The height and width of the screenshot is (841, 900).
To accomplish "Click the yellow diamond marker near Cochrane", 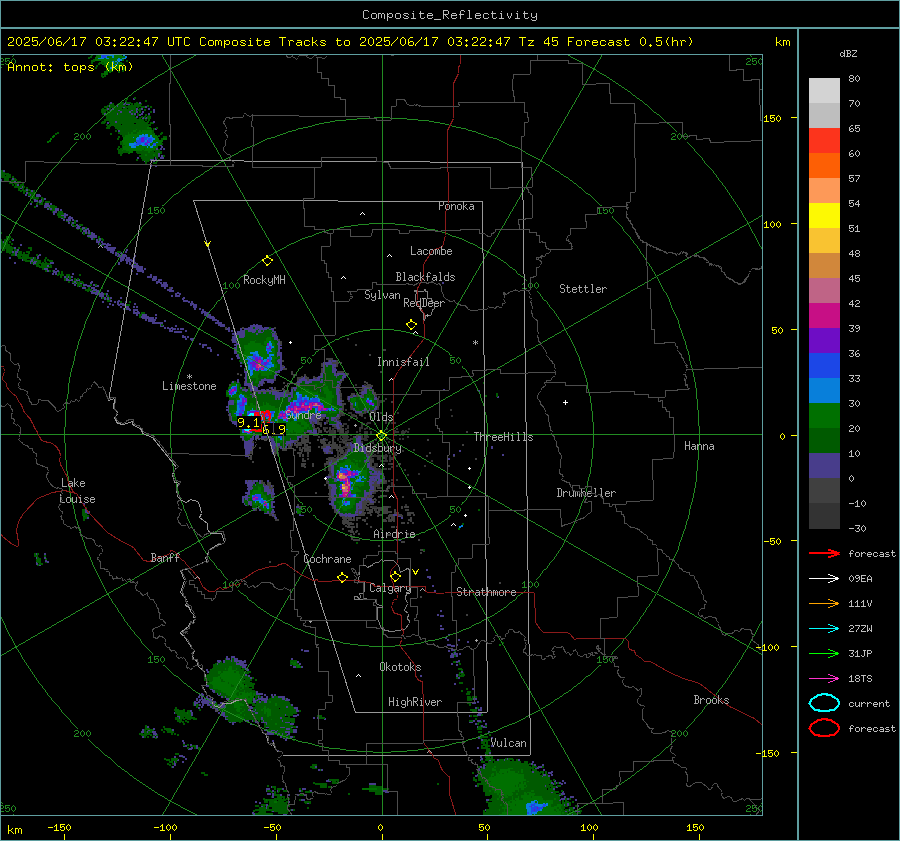I will (x=342, y=577).
